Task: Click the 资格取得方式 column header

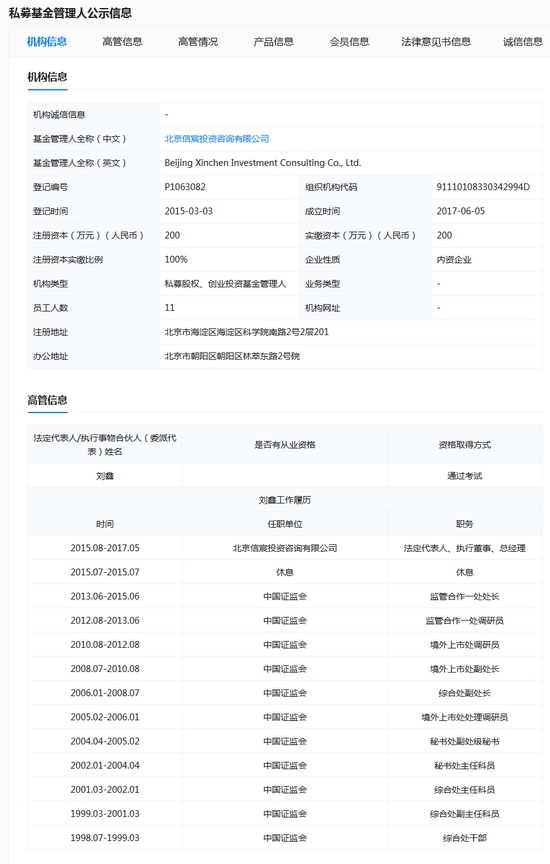Action: [465, 445]
